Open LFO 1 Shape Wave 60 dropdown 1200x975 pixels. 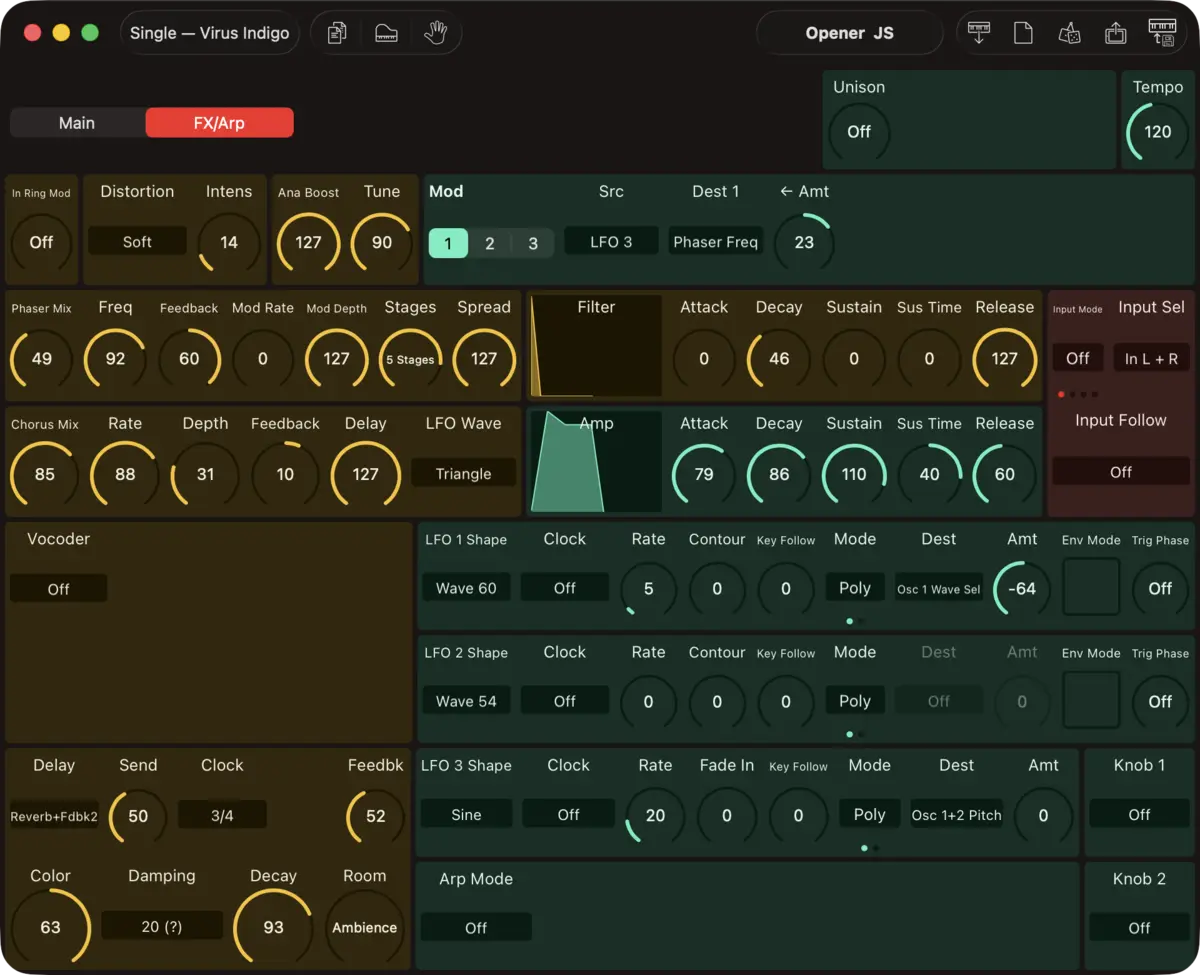pyautogui.click(x=466, y=588)
